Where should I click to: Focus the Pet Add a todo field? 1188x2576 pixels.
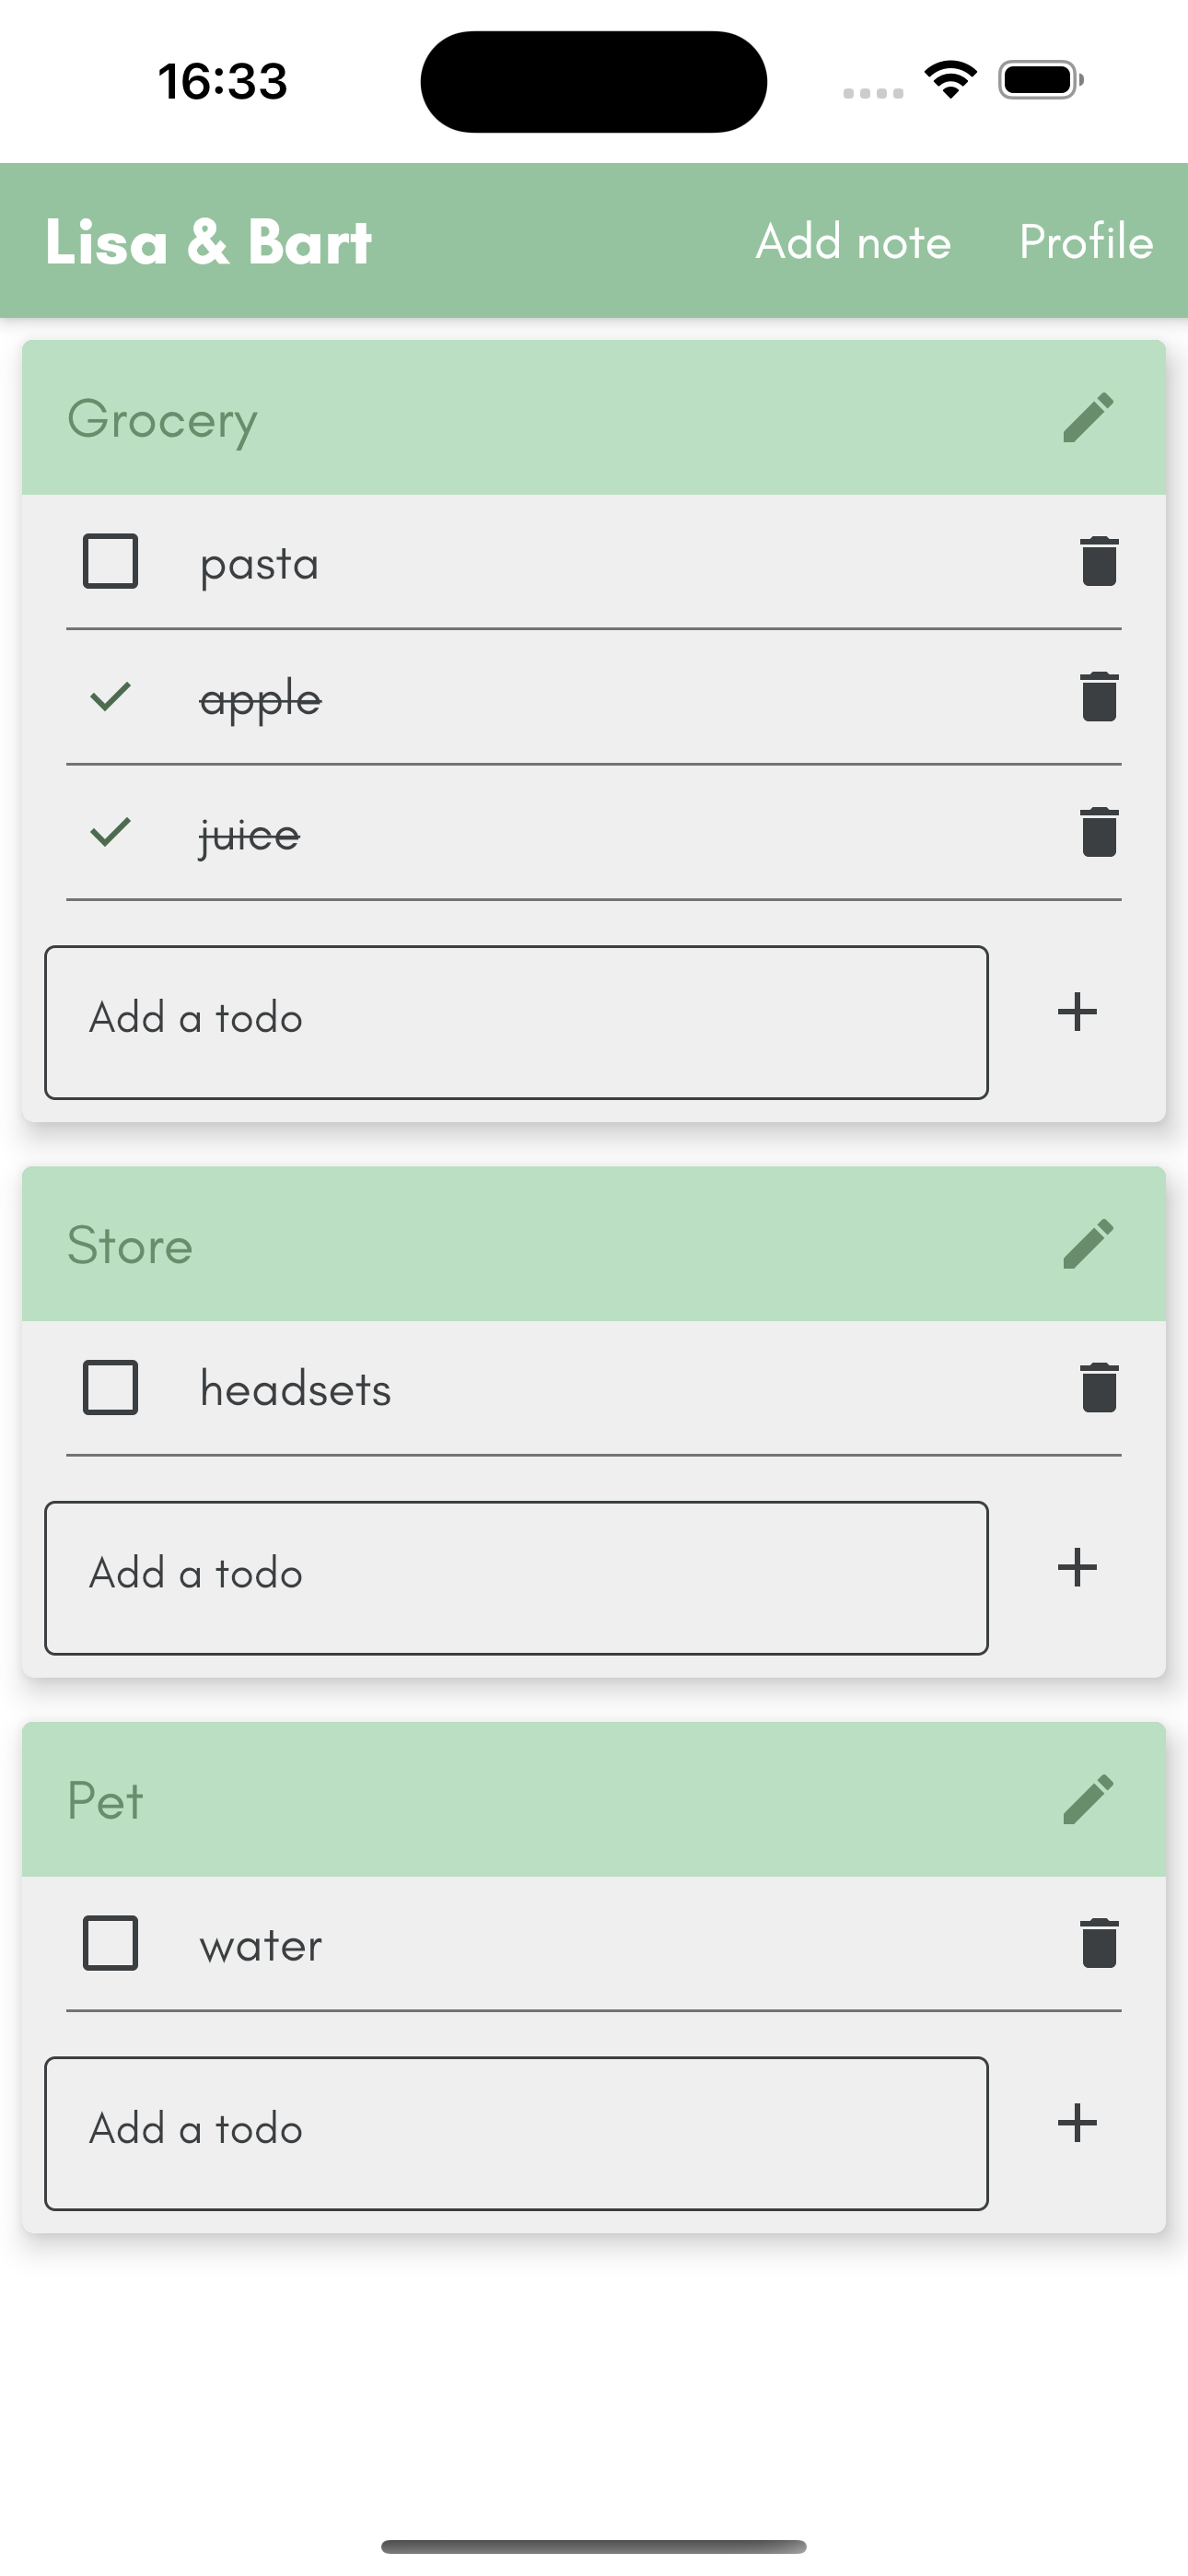coord(516,2133)
